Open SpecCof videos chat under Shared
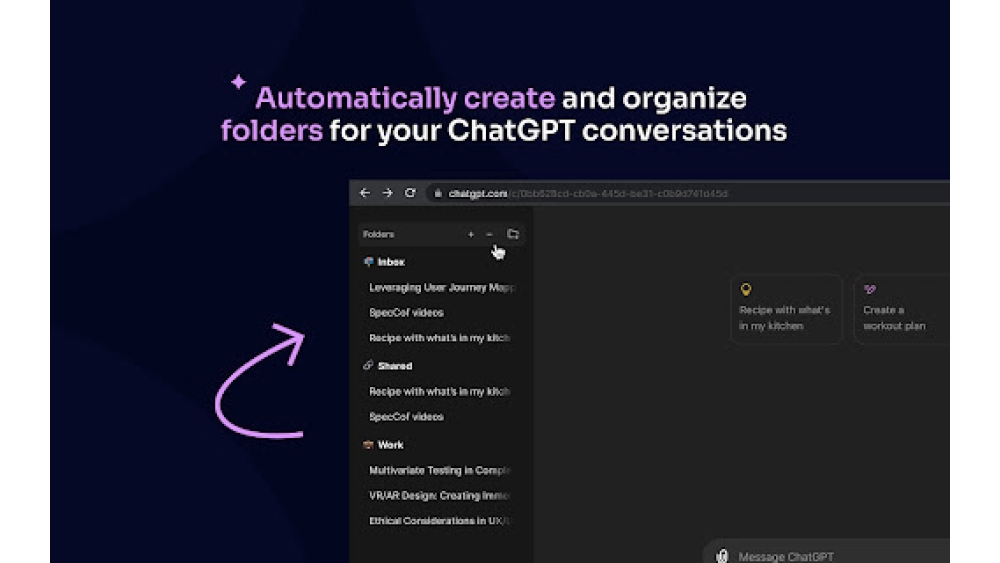The image size is (1000, 563). coord(406,417)
